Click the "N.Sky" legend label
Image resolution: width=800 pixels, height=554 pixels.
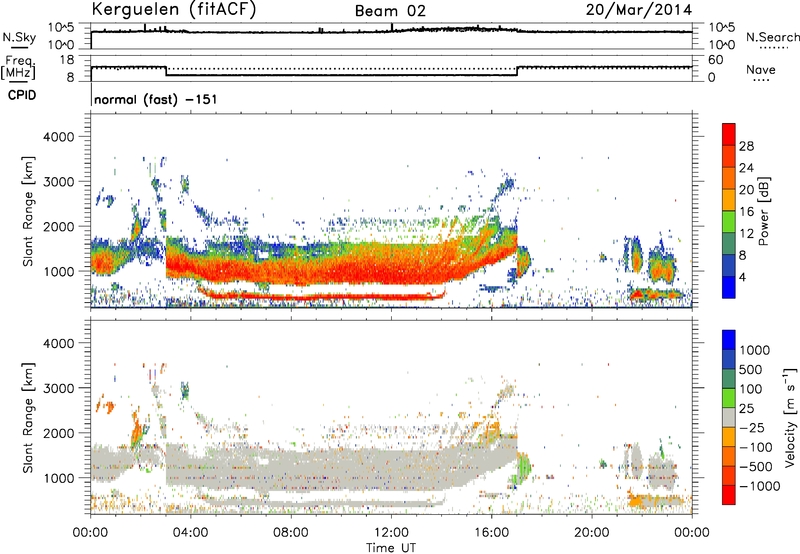tap(19, 37)
